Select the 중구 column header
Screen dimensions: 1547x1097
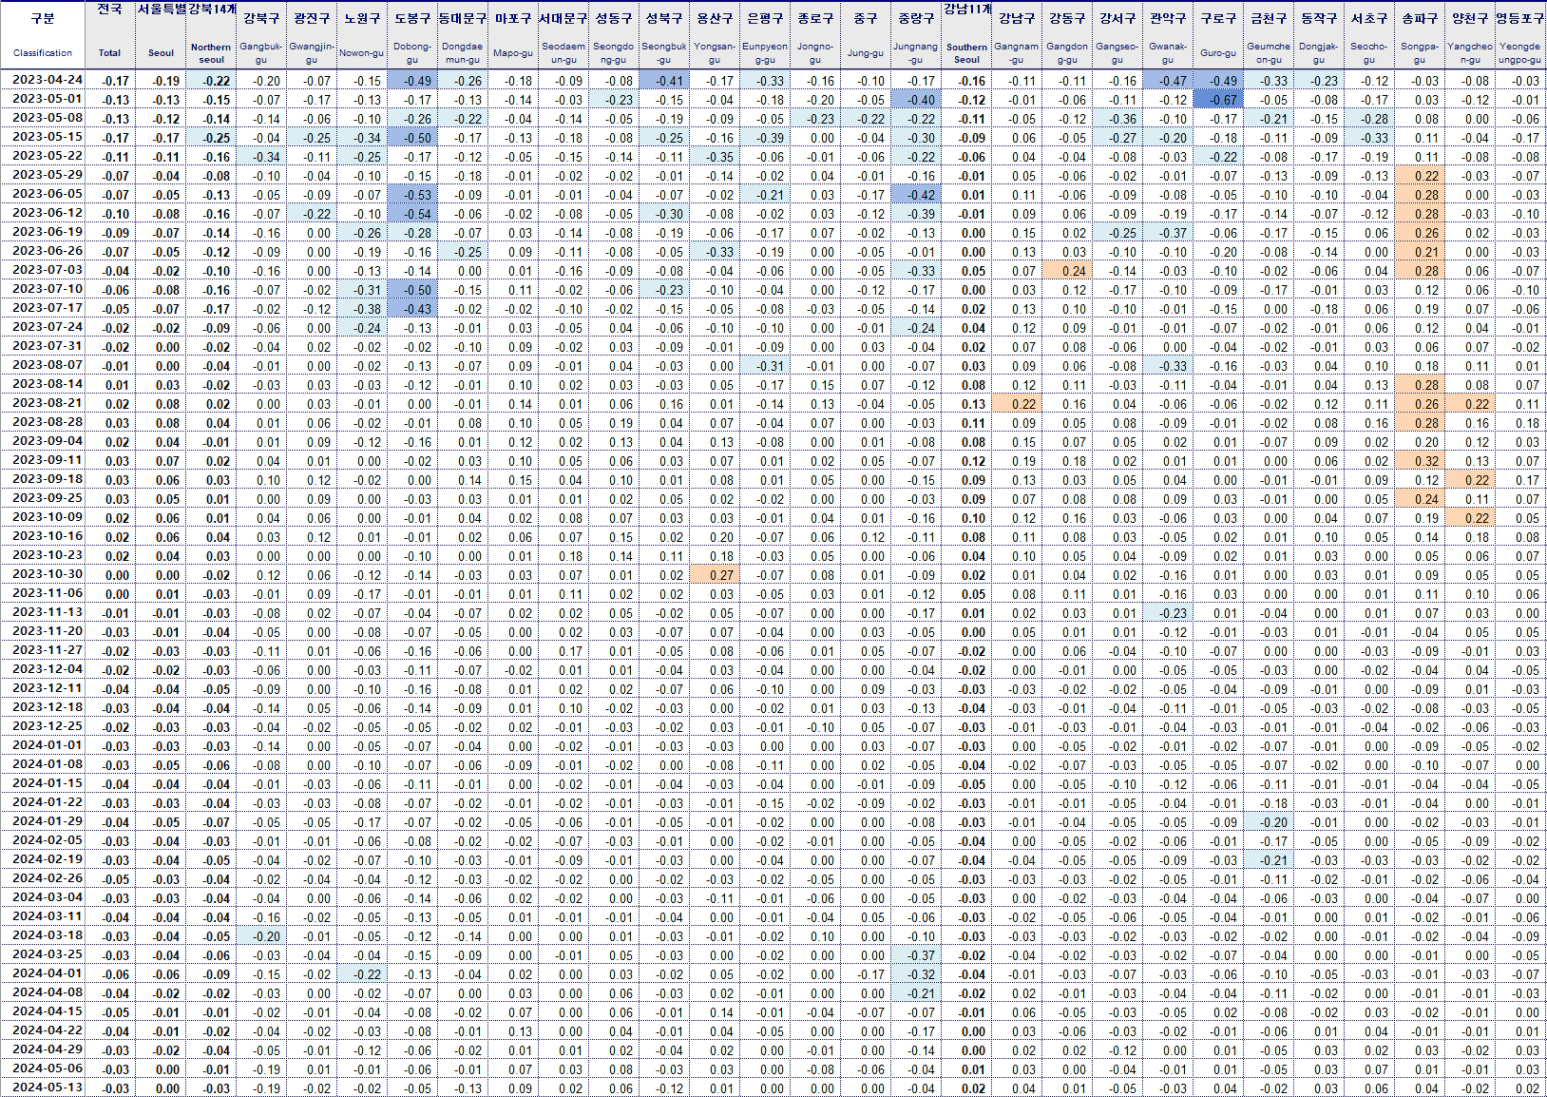865,19
